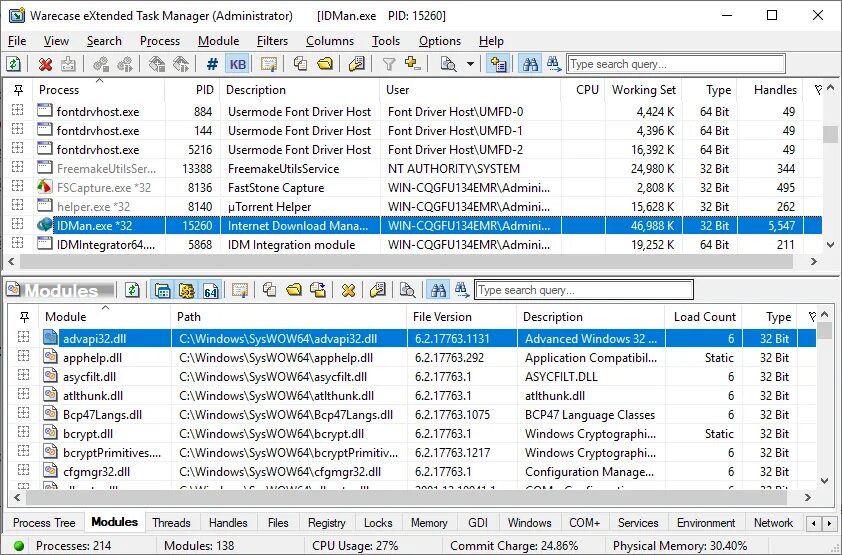Switch to the Network tab
842x555 pixels.
pos(773,523)
